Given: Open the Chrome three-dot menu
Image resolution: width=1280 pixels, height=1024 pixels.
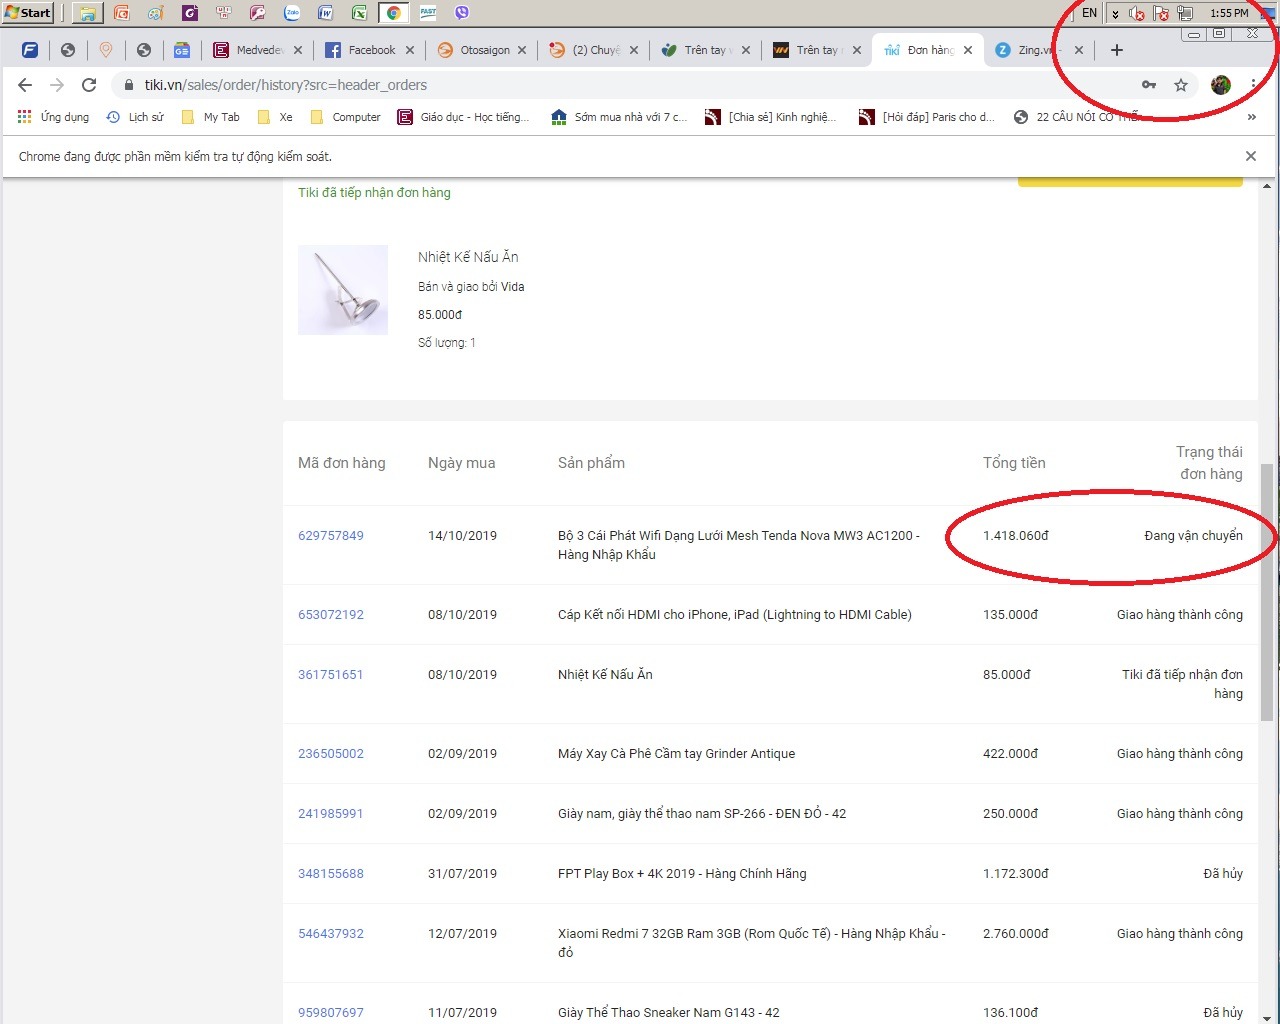Looking at the screenshot, I should tap(1253, 85).
